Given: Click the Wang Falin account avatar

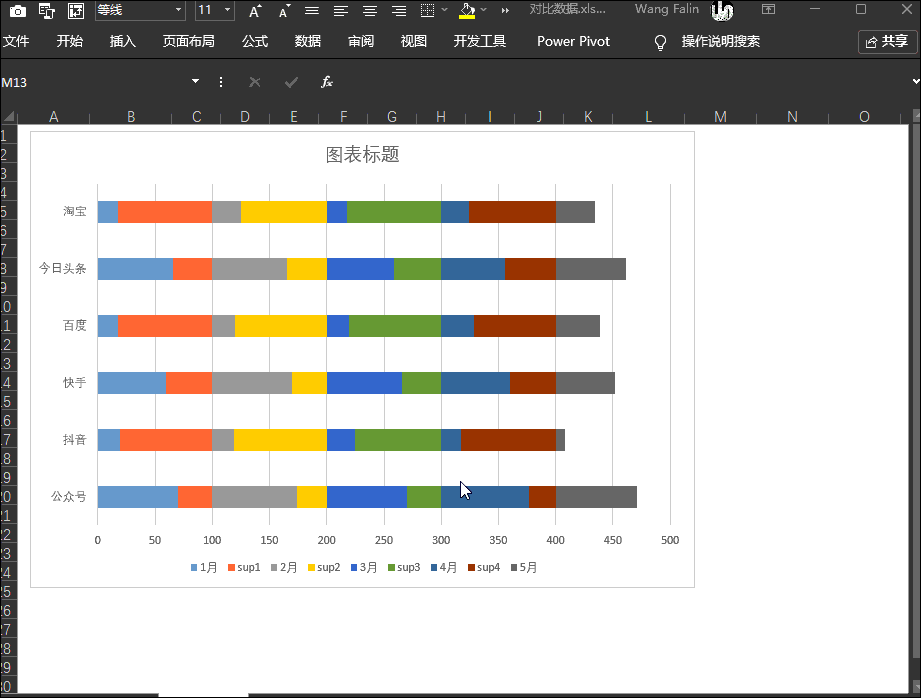Looking at the screenshot, I should pos(722,10).
